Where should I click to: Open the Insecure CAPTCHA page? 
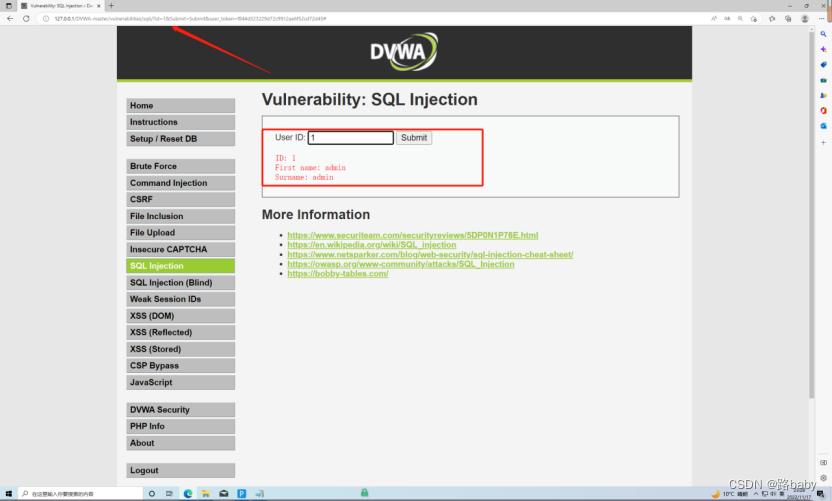180,249
